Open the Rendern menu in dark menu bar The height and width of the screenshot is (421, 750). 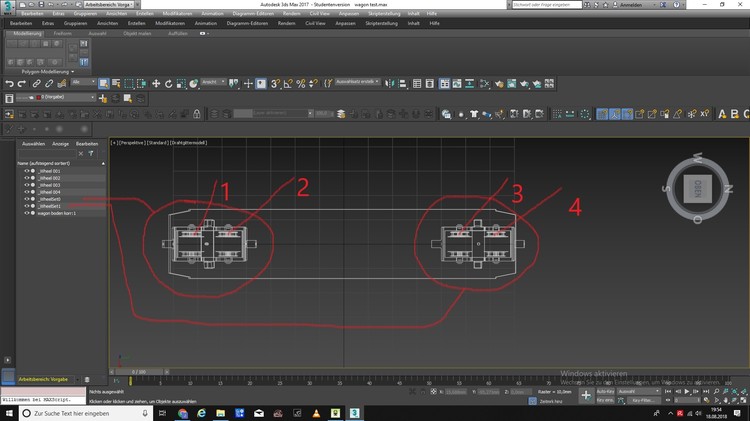(x=287, y=23)
